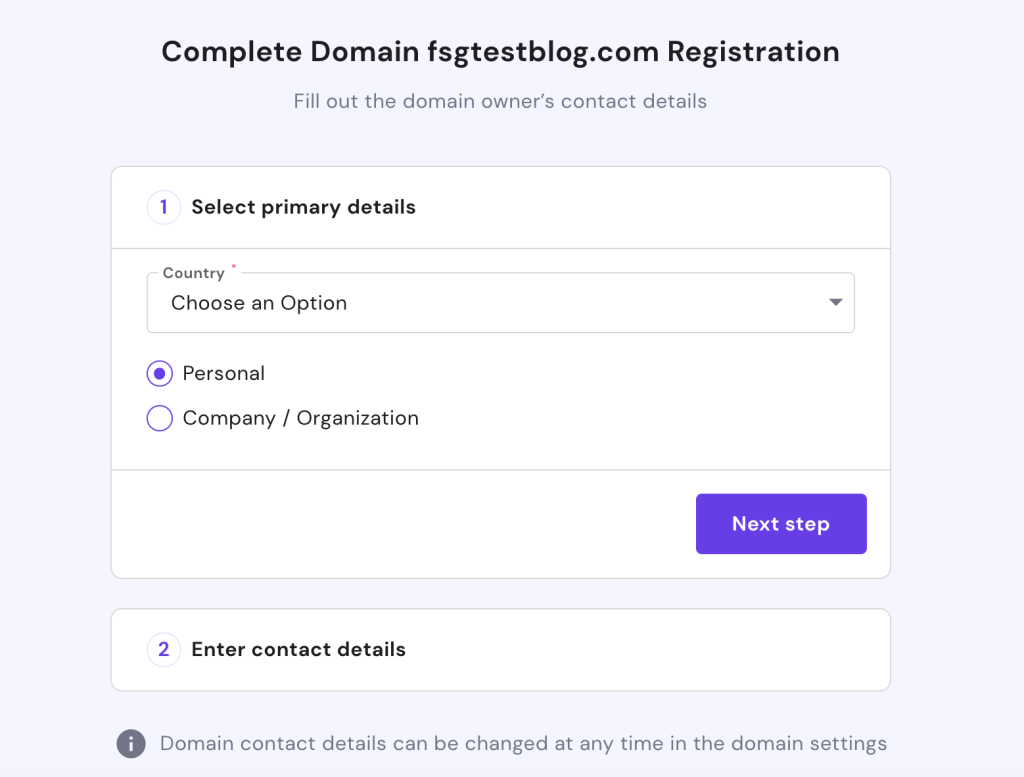Collapse the Select primary details section header
1024x777 pixels.
[x=501, y=208]
